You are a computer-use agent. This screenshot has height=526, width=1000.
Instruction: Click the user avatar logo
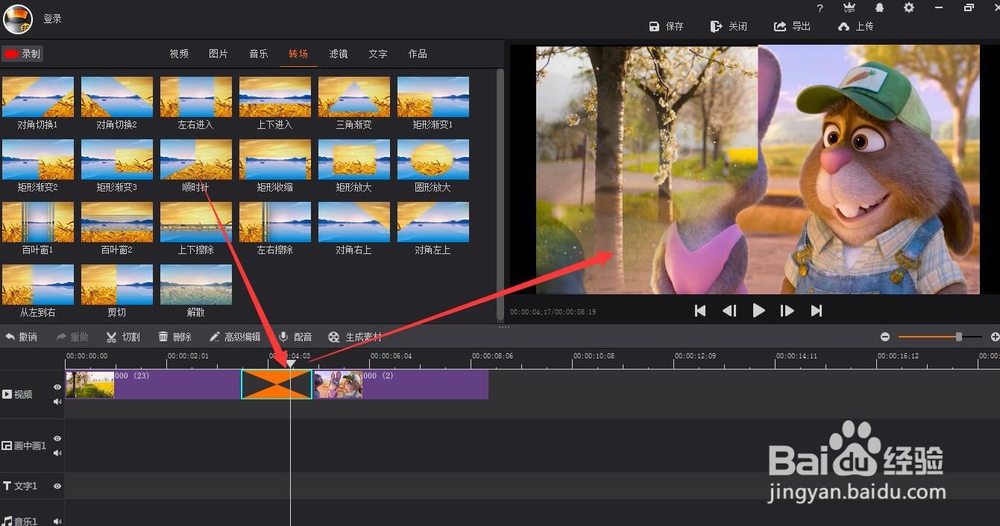tap(18, 19)
